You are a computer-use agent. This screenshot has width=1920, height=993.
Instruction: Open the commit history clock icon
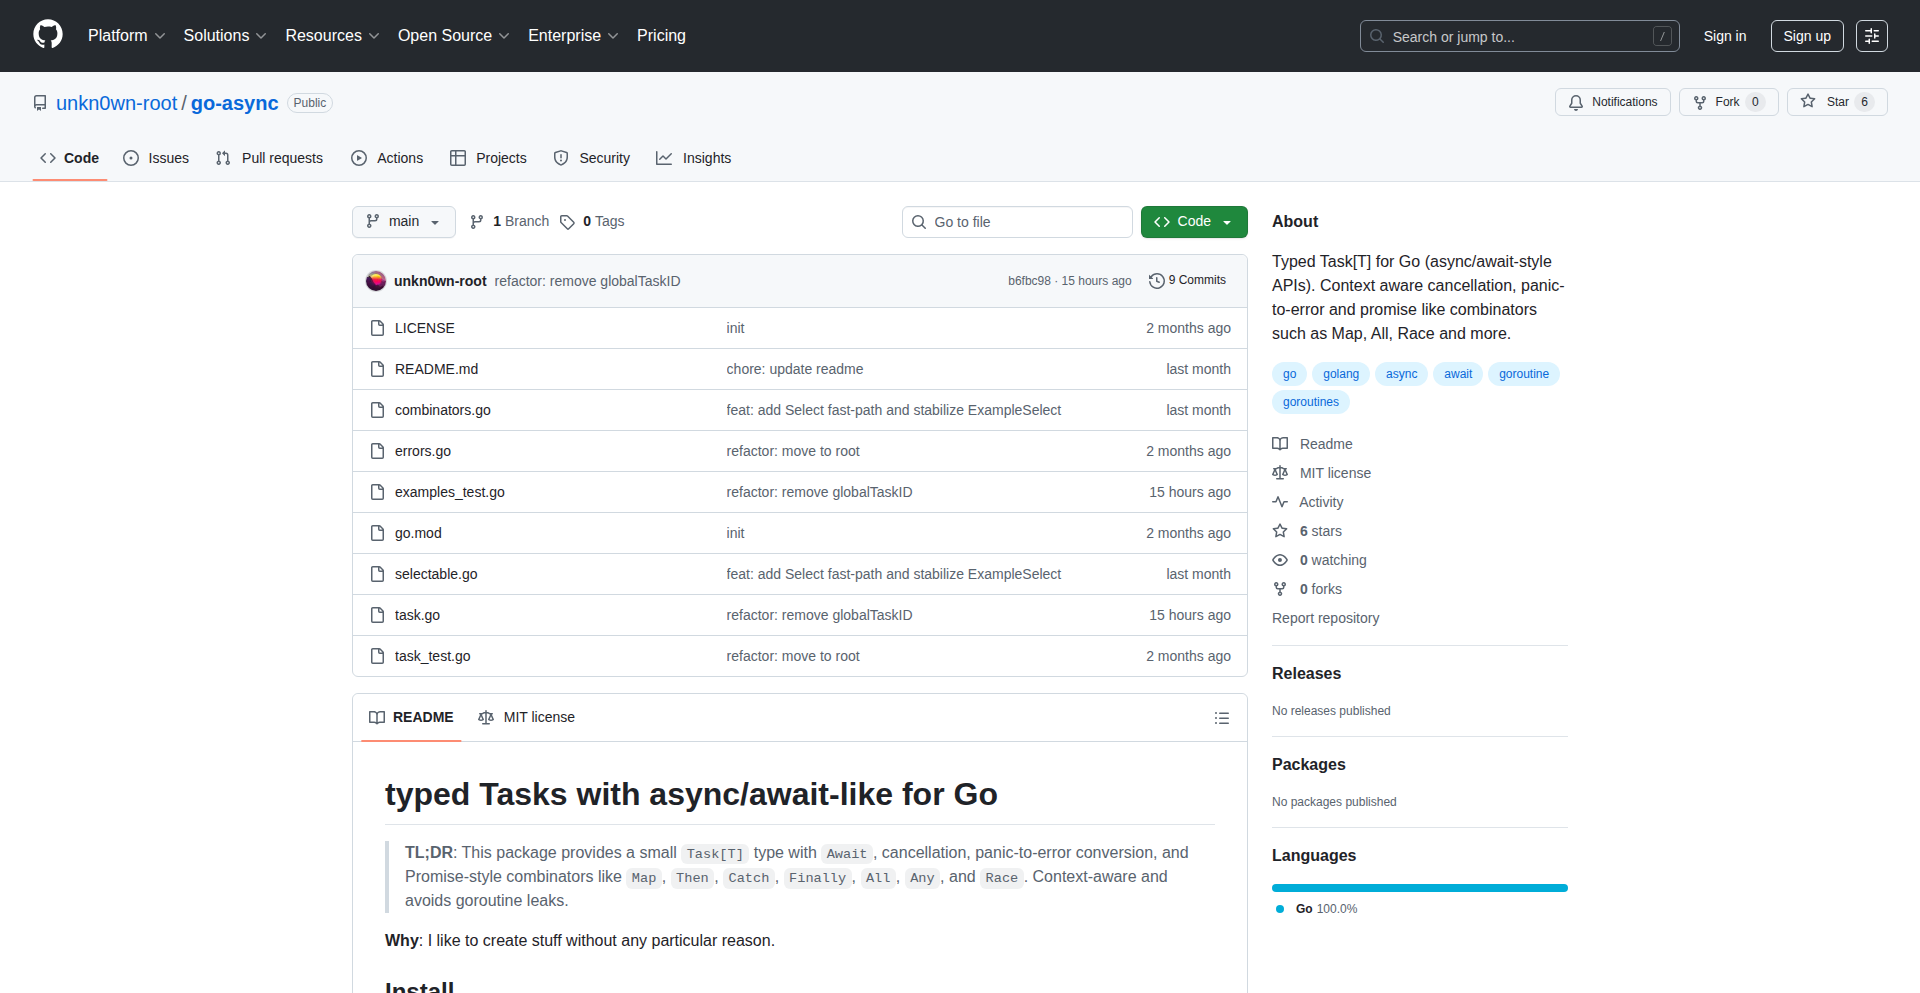1157,280
